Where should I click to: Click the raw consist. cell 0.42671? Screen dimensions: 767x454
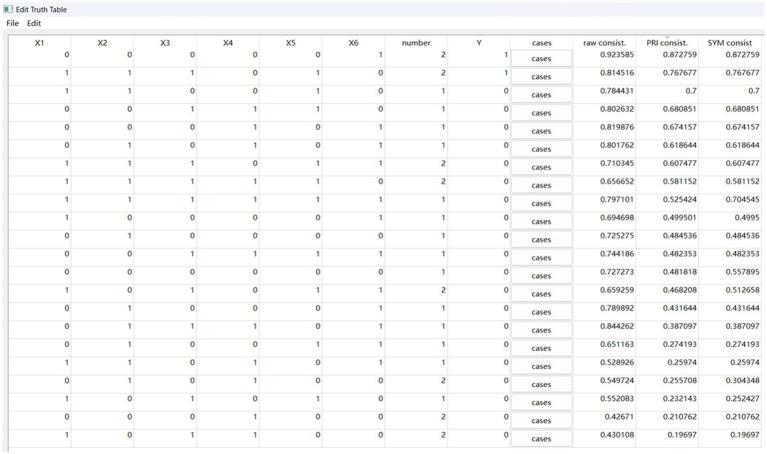tap(604, 420)
